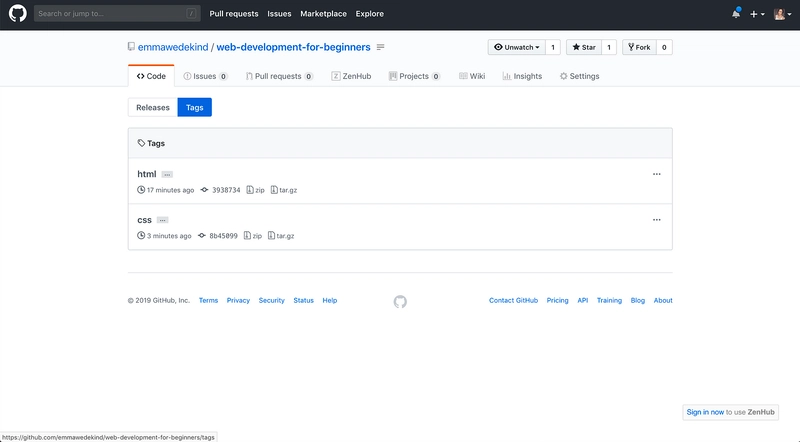This screenshot has height=442, width=800.
Task: Open the more options menu for html row
Action: (657, 174)
